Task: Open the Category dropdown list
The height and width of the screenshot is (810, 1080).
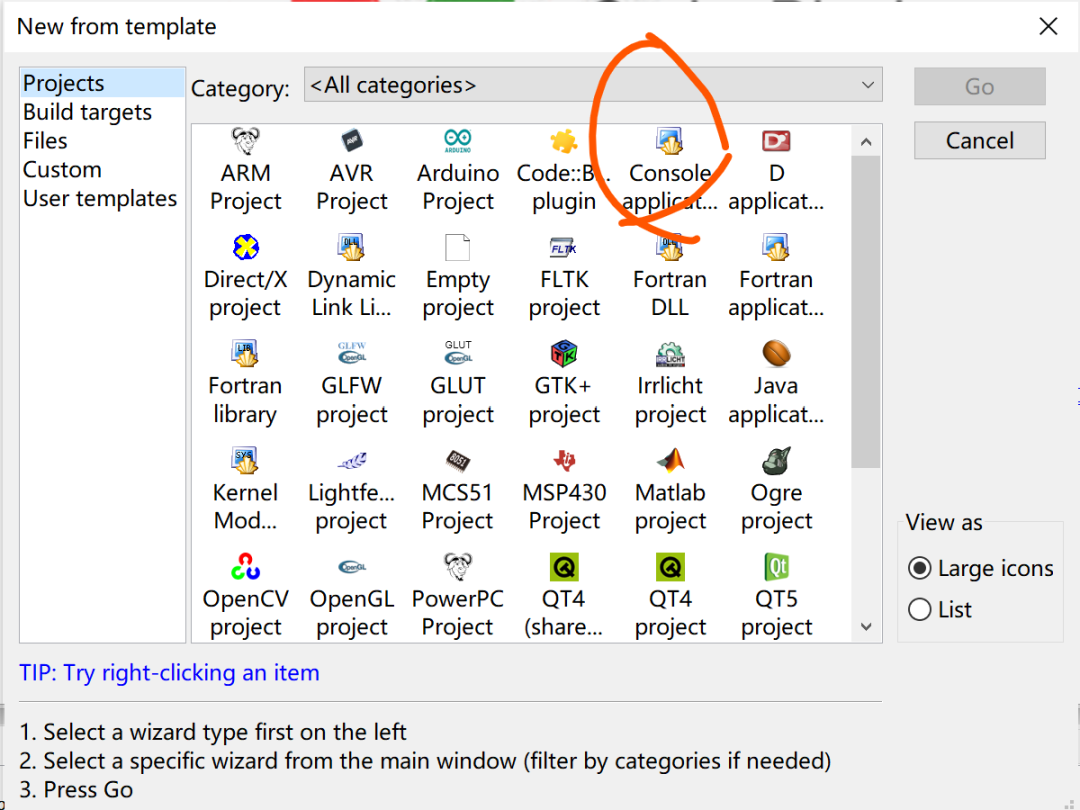Action: point(593,85)
